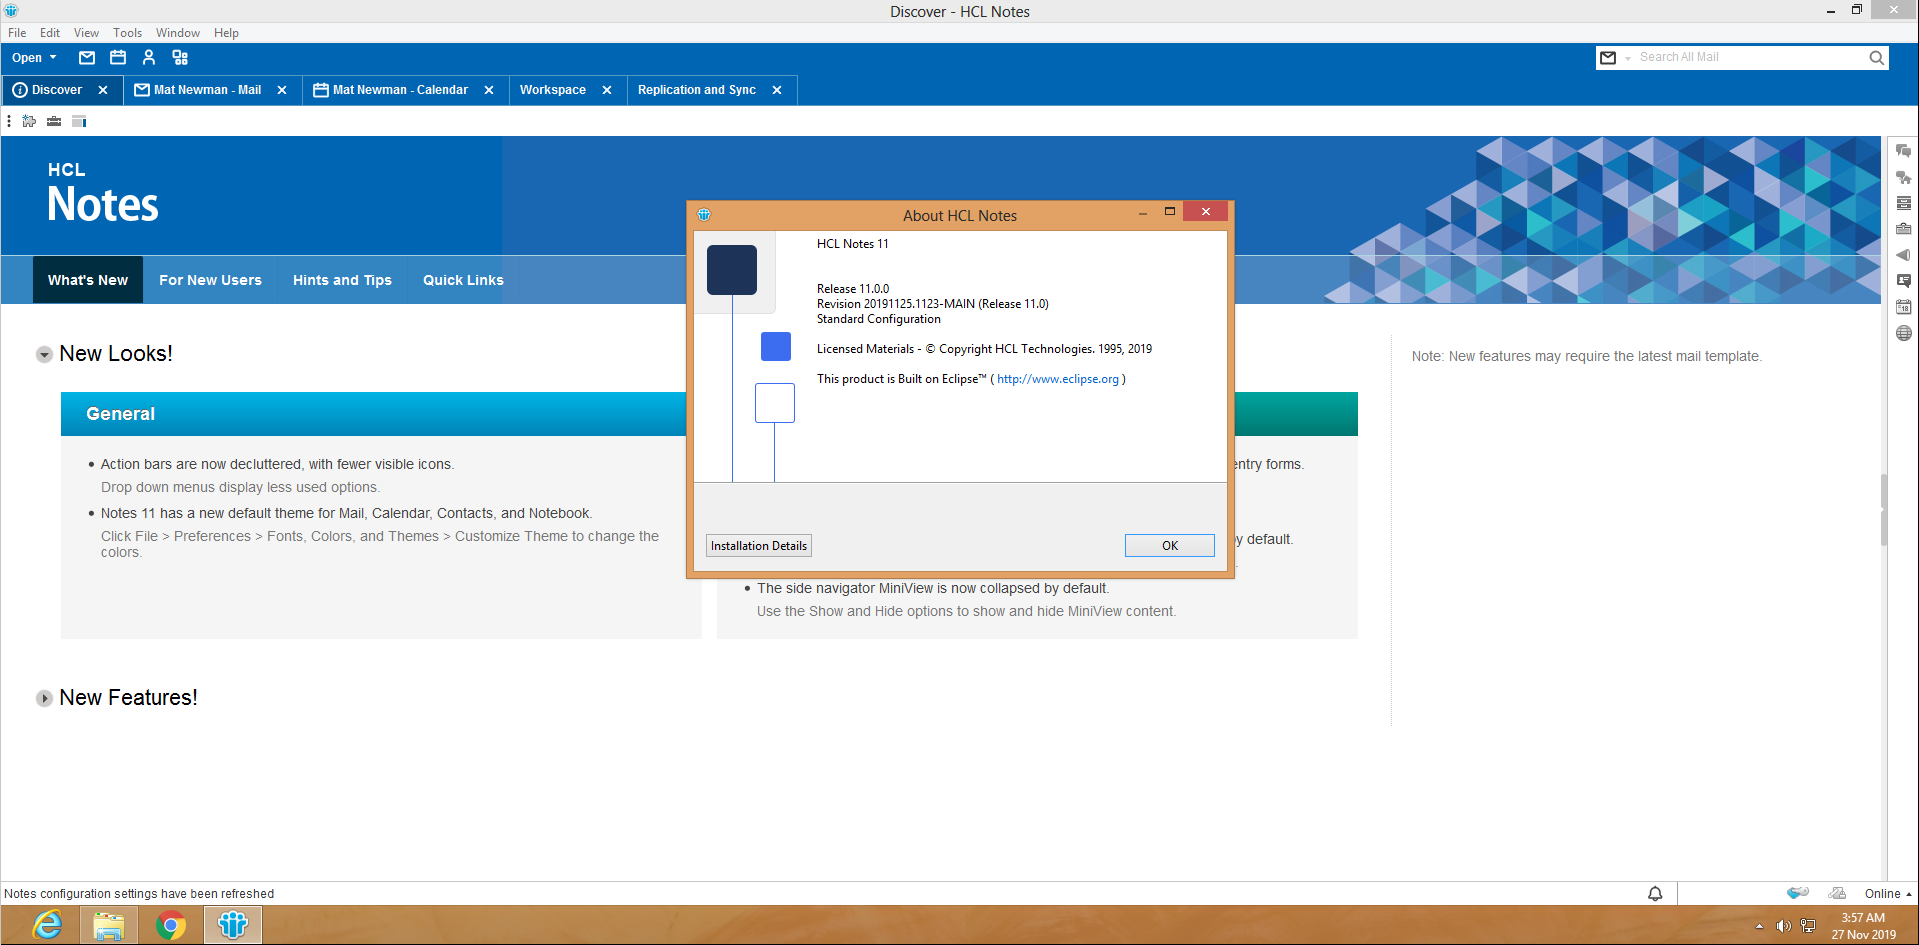
Task: Open the Sametime chat sidebar icon
Action: click(1903, 151)
